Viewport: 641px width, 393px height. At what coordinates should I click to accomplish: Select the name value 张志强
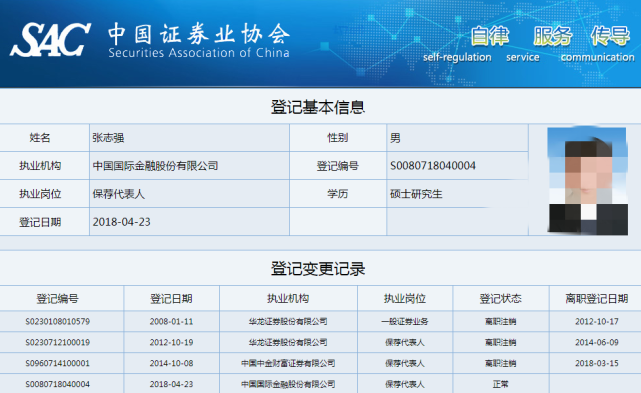[108, 138]
